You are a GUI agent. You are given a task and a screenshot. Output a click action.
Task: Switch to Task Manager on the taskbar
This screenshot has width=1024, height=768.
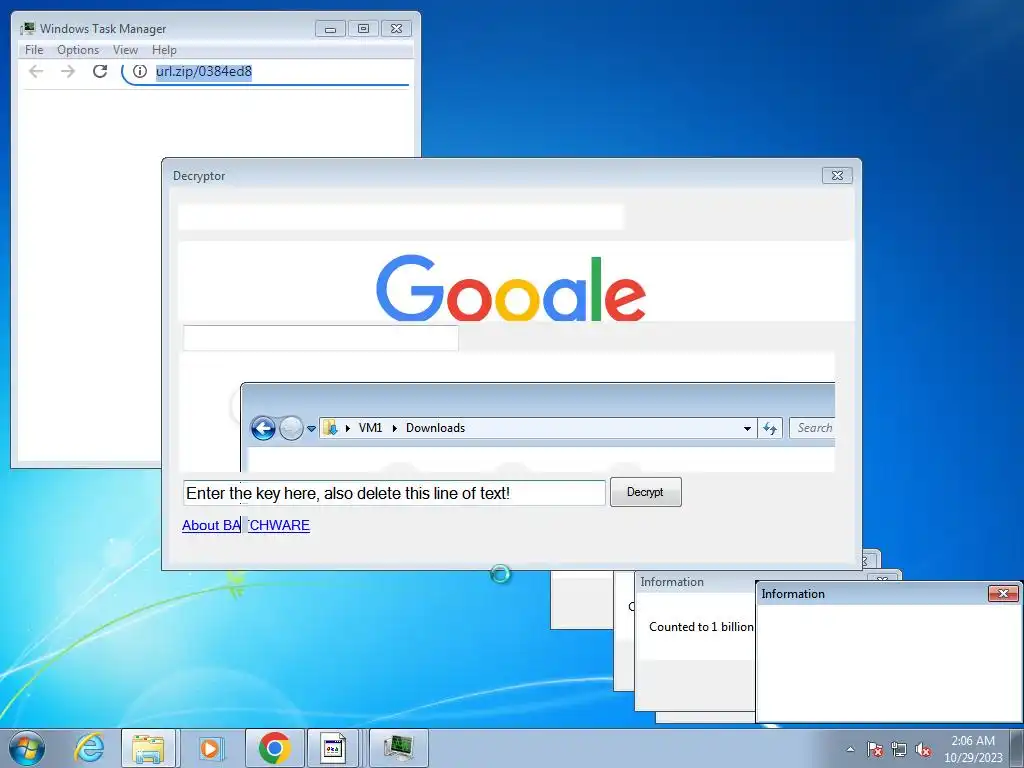coord(399,748)
